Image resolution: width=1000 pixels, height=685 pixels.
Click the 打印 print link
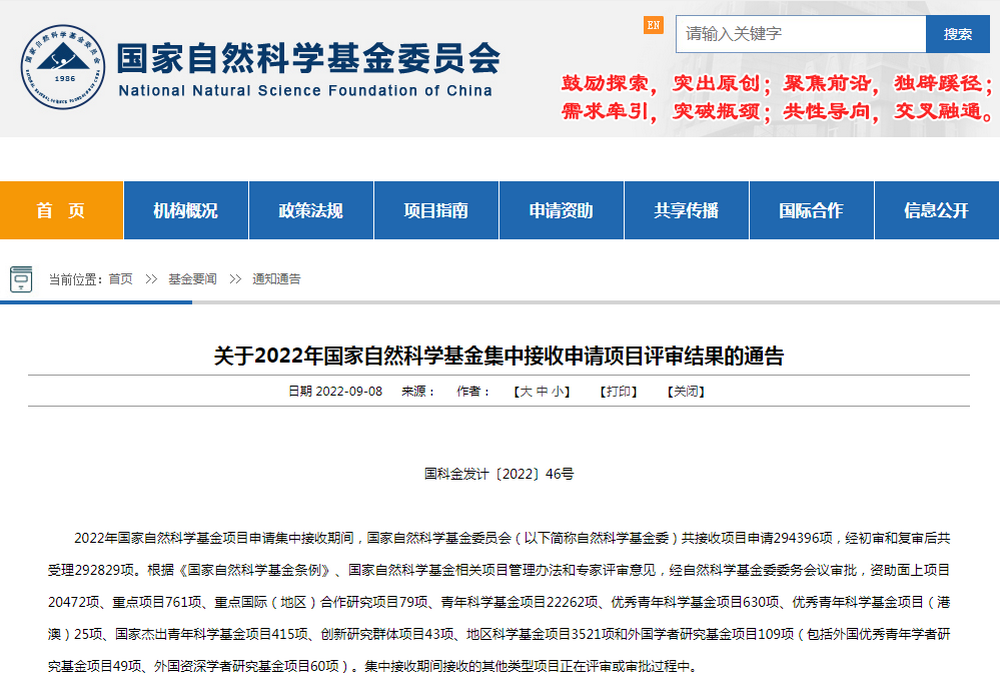619,391
